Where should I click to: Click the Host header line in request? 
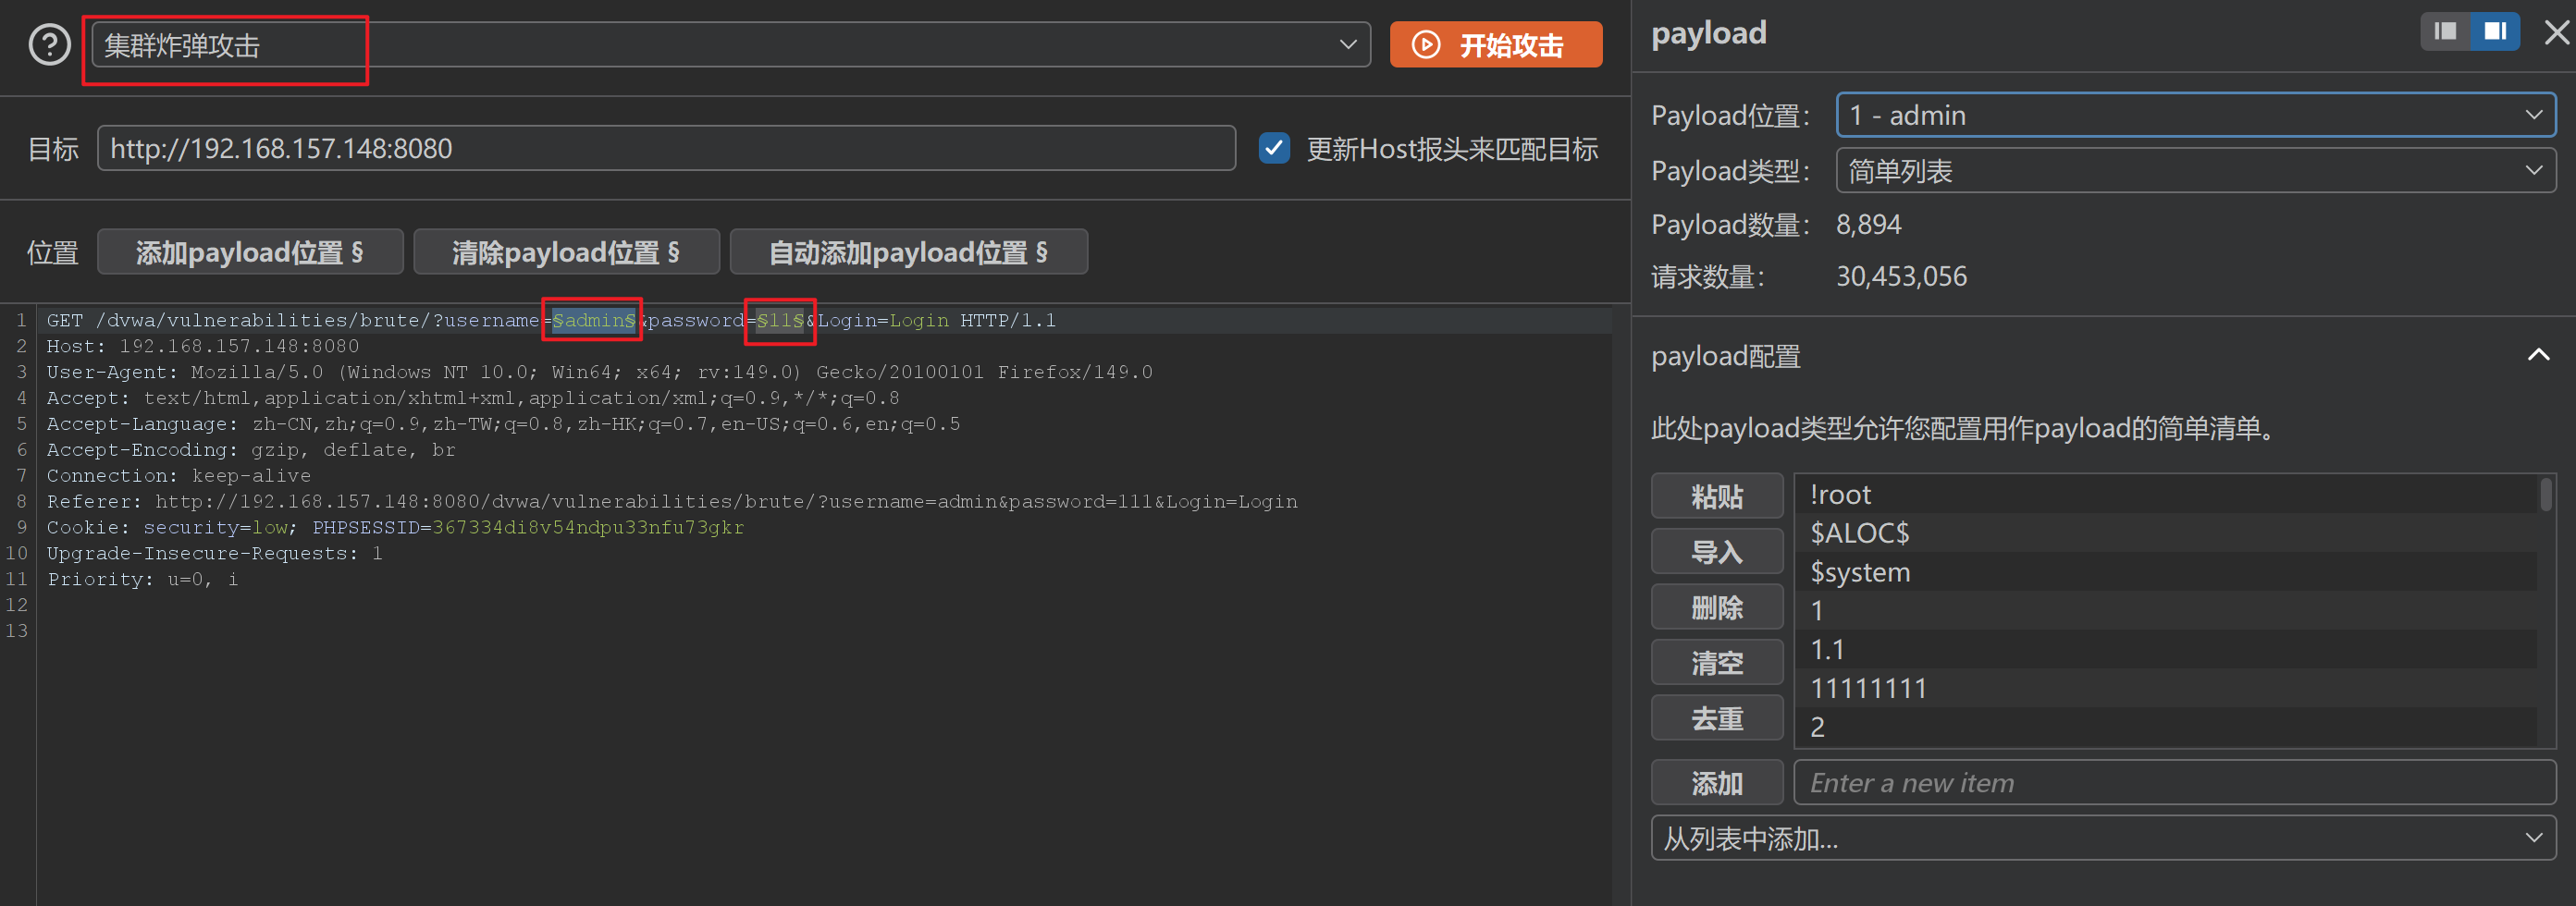tap(203, 346)
